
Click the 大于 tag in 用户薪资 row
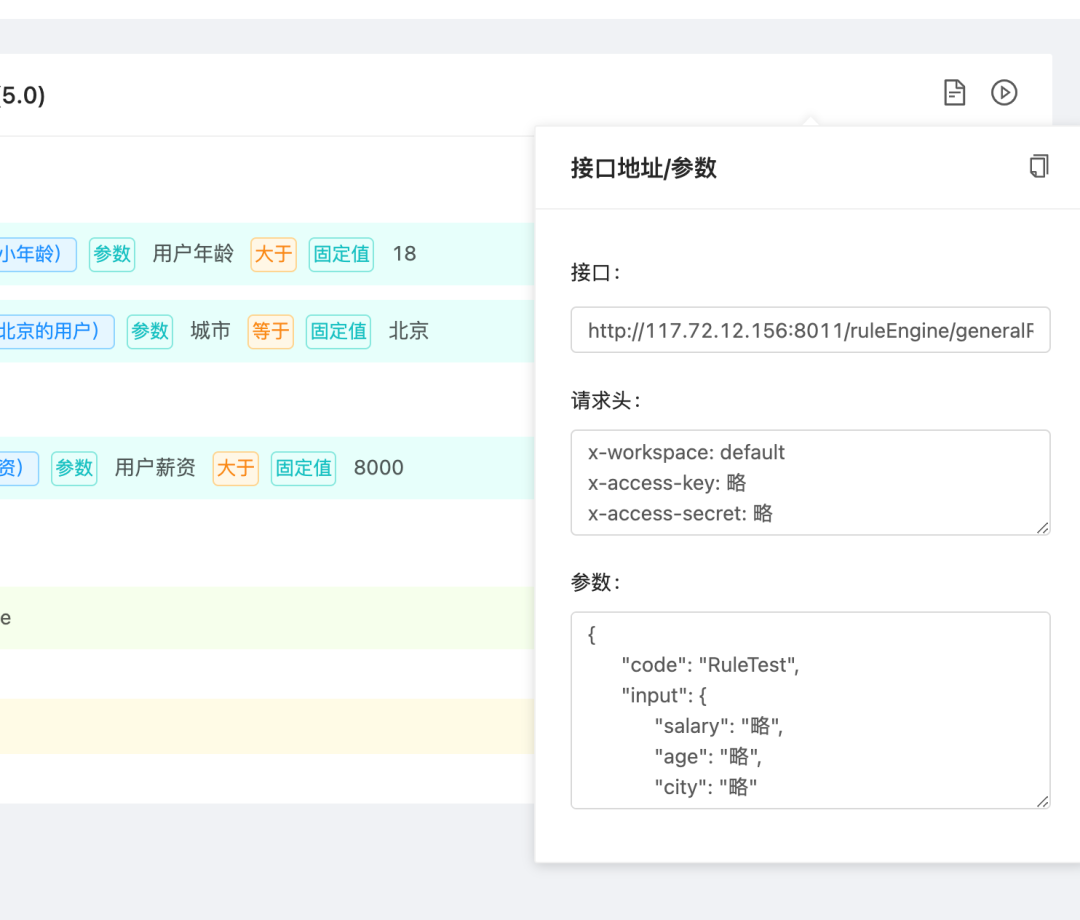pyautogui.click(x=236, y=468)
